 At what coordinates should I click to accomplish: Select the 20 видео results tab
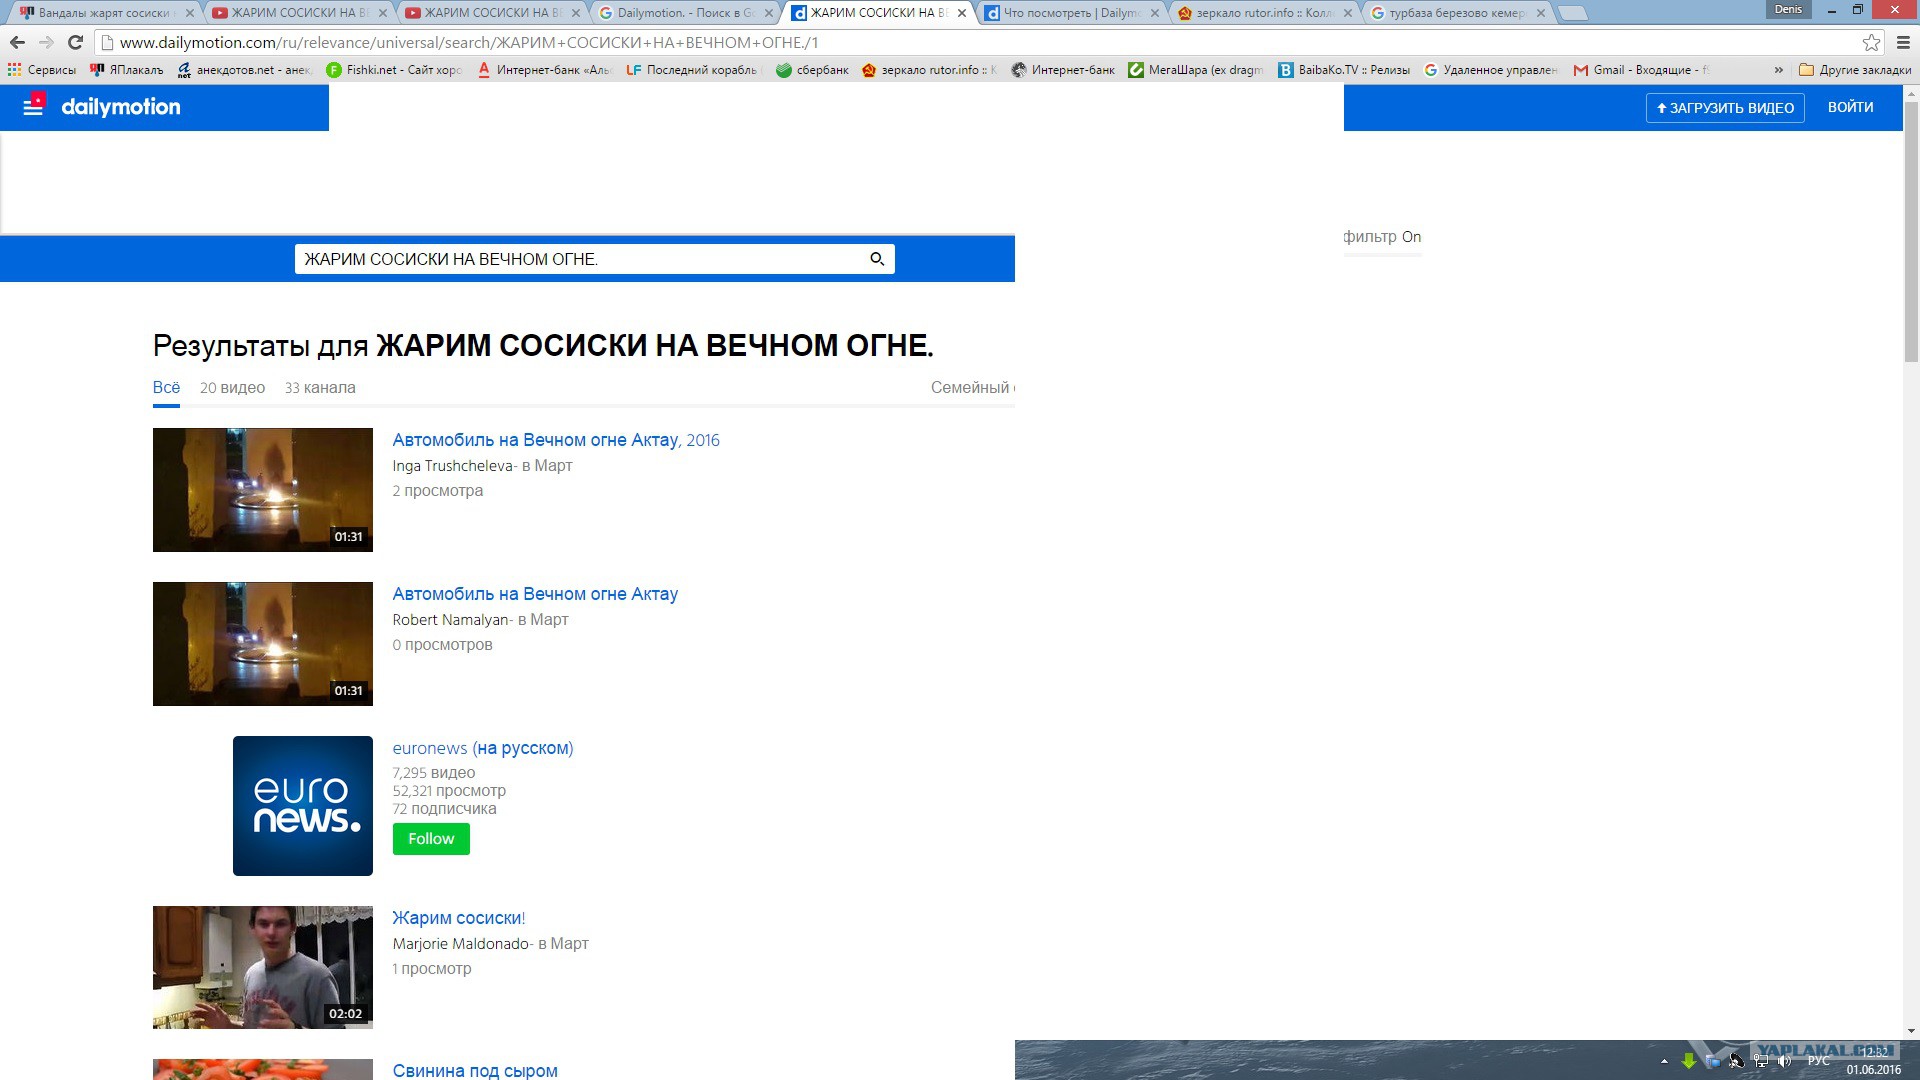coord(232,388)
